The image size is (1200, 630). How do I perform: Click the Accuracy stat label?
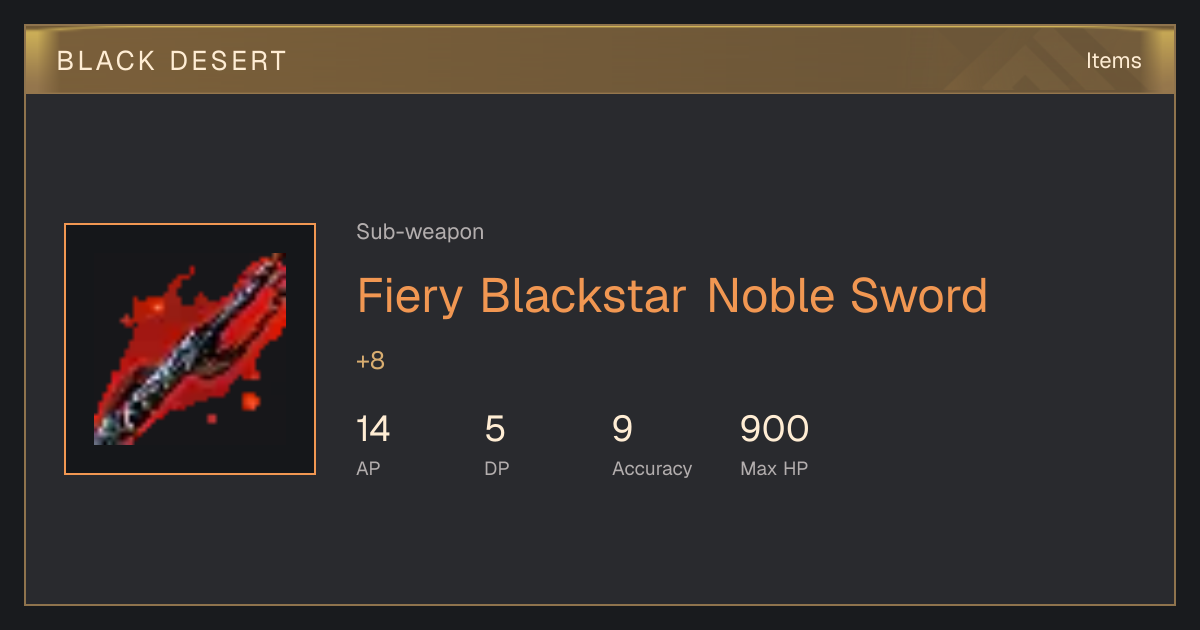(x=652, y=468)
